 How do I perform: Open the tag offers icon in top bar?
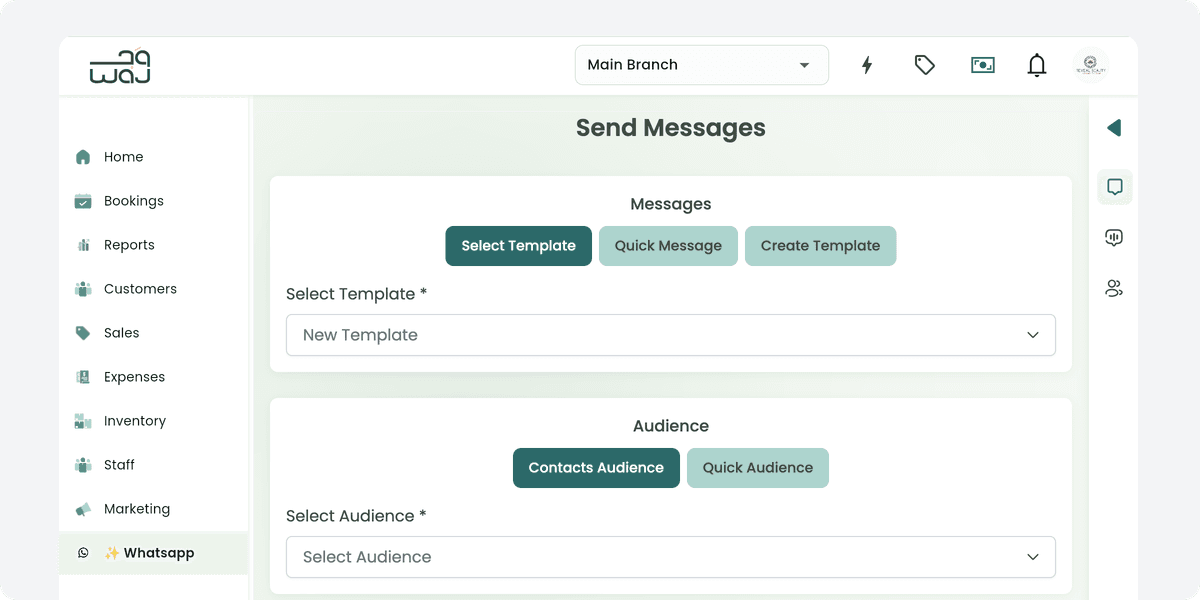[924, 64]
